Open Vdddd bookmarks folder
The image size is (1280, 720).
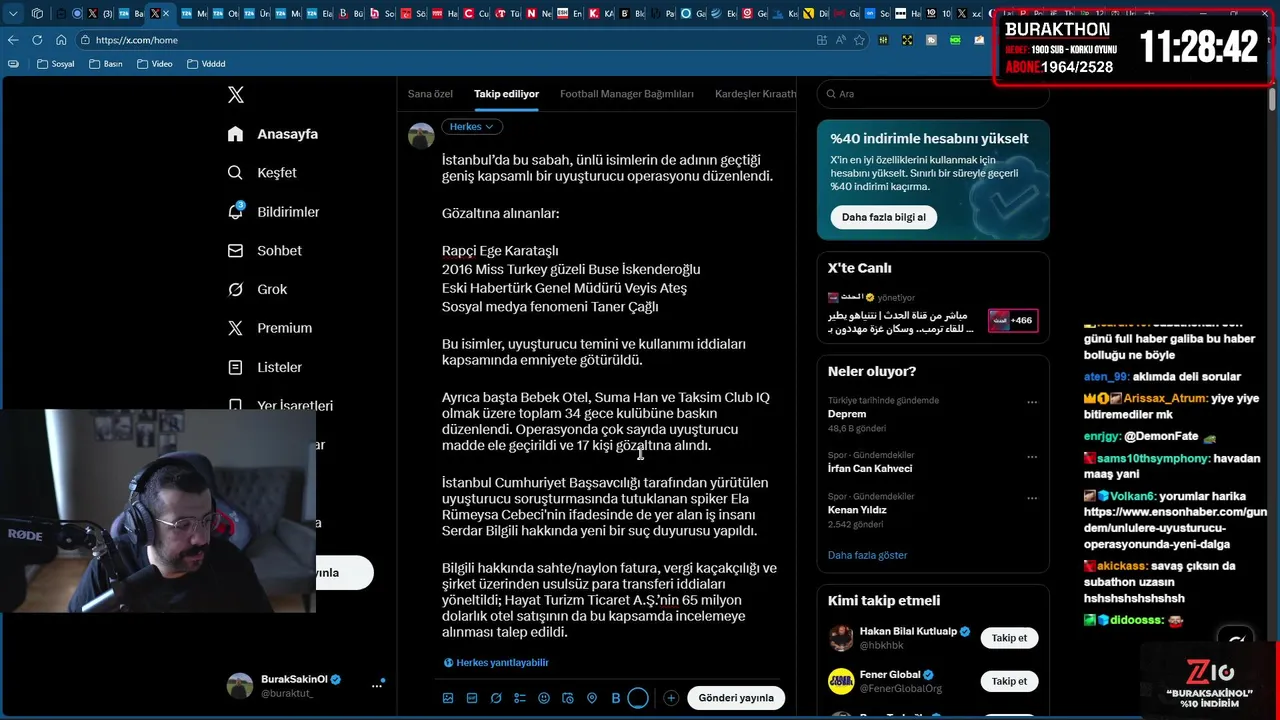206,64
